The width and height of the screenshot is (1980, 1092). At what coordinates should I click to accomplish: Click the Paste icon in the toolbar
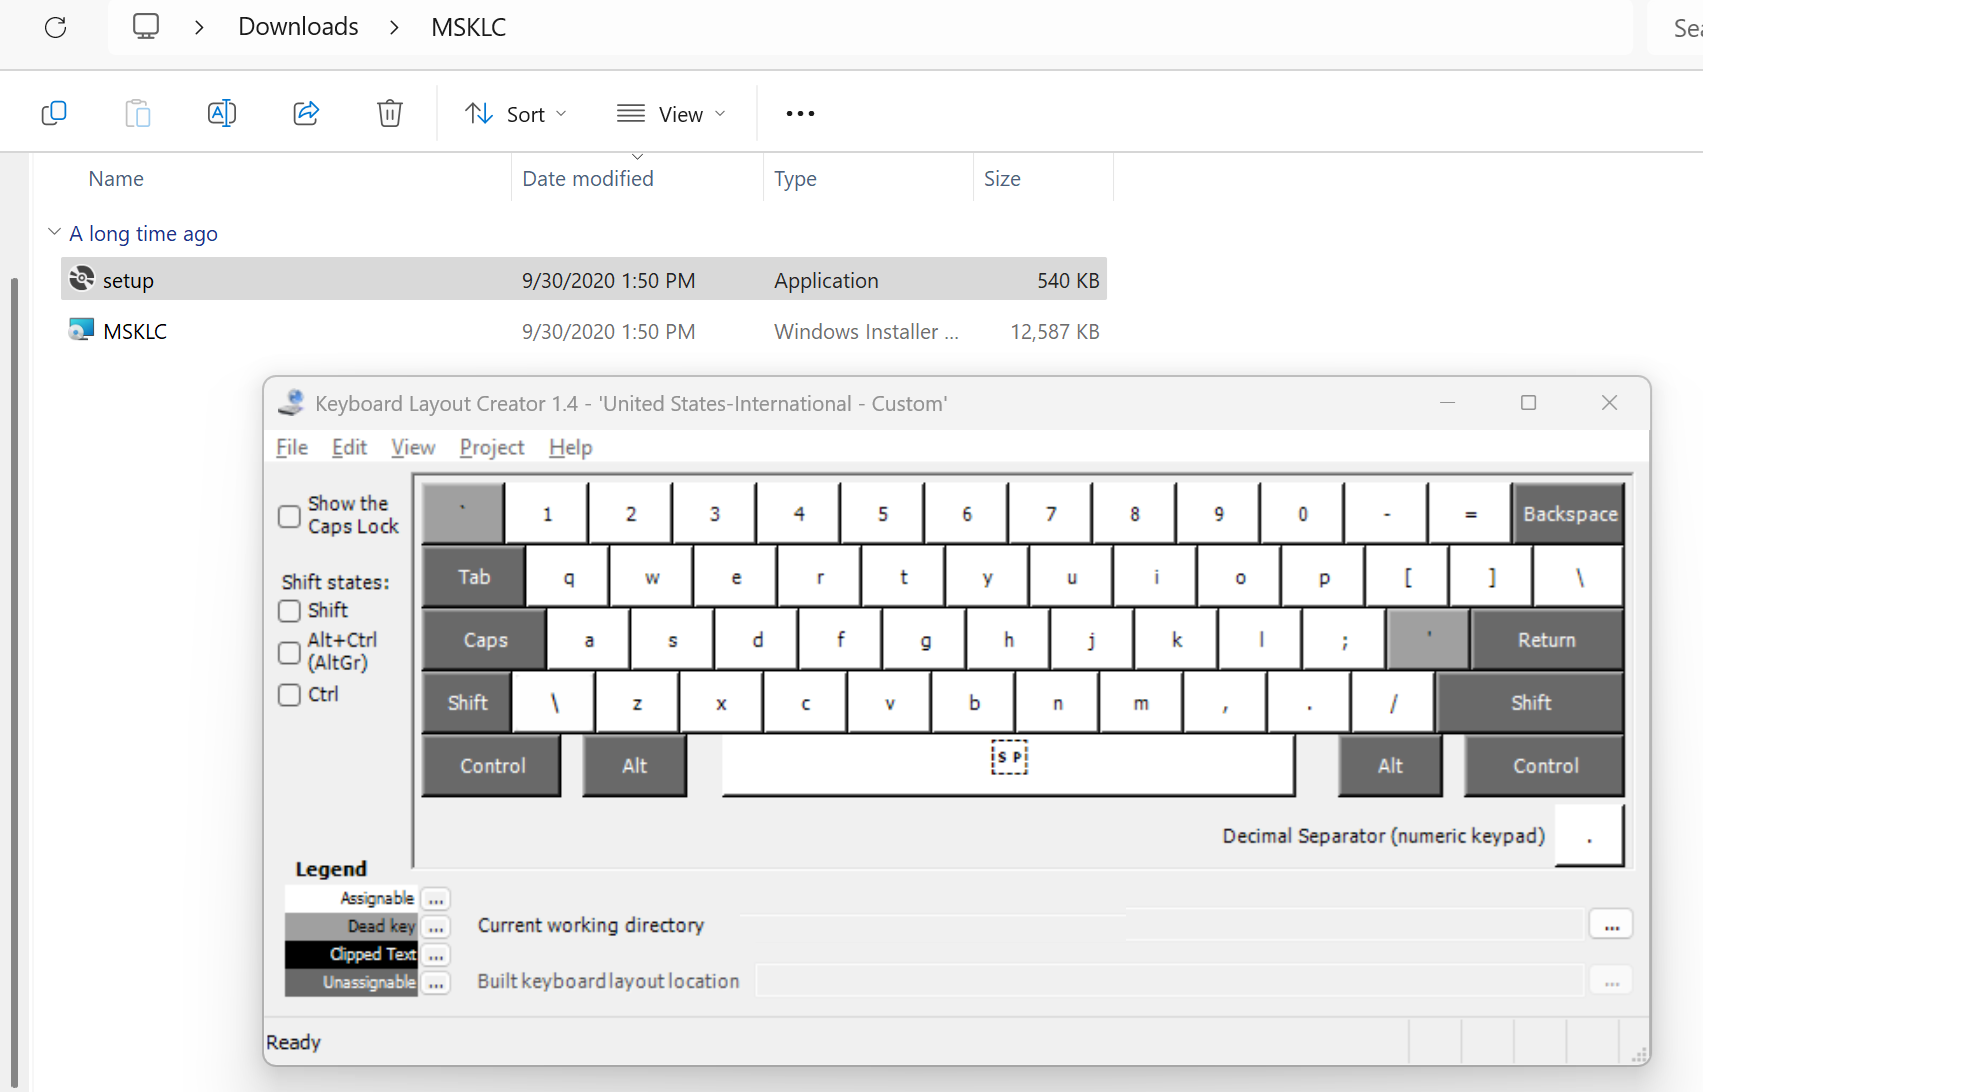[138, 113]
